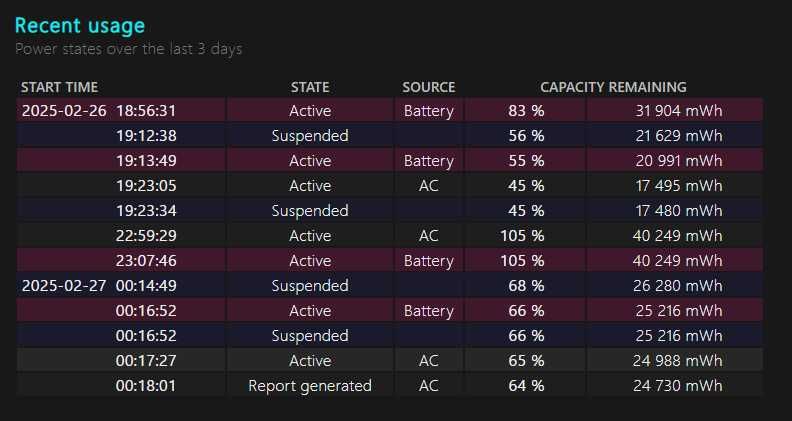This screenshot has width=792, height=421.
Task: Click the 'Report generated' state cell
Action: pos(310,386)
